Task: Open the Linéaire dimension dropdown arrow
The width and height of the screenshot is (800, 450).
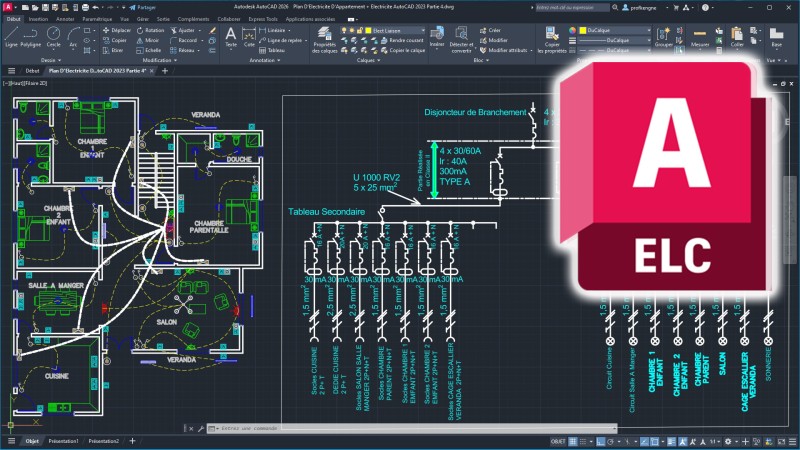Action: point(289,31)
